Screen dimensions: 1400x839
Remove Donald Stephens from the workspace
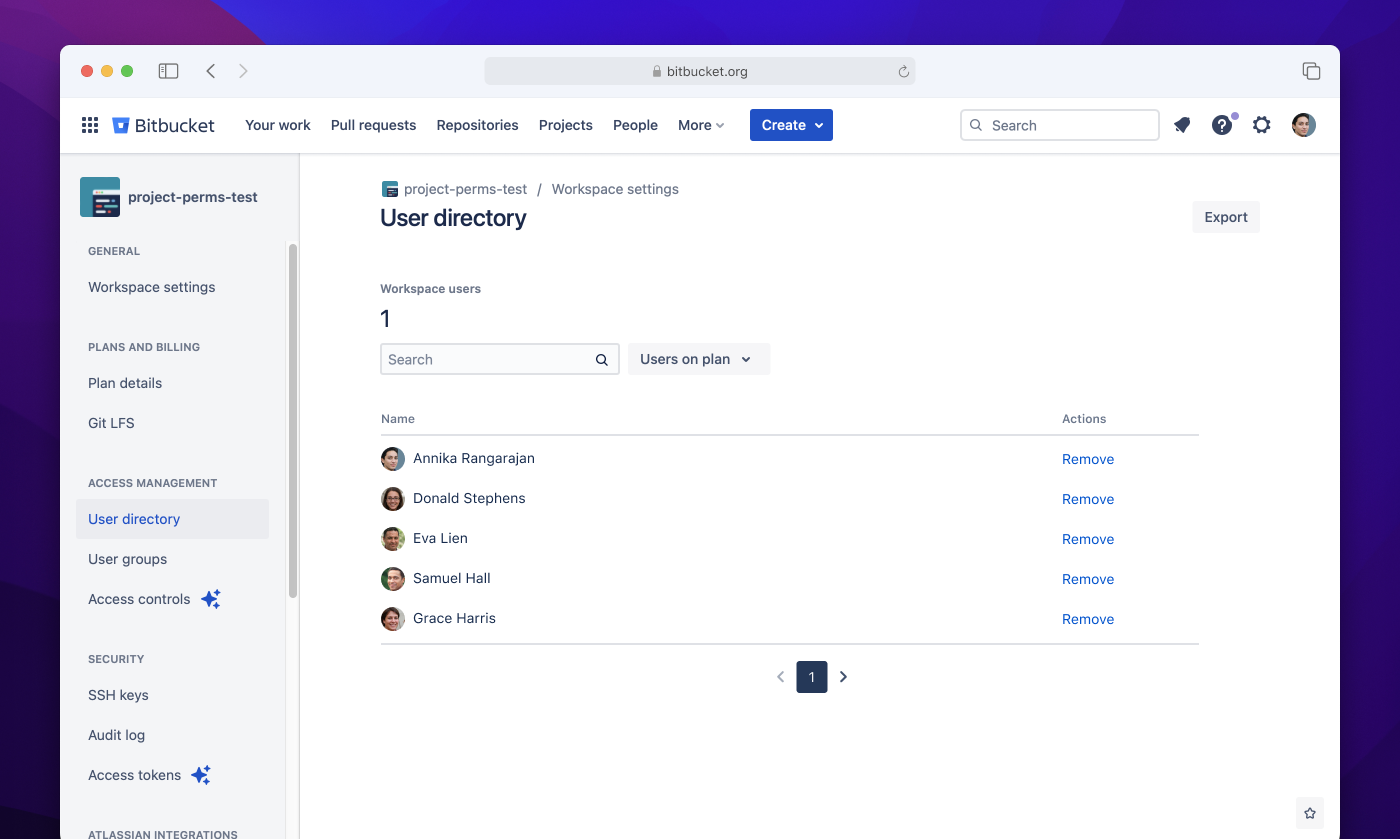(x=1087, y=498)
